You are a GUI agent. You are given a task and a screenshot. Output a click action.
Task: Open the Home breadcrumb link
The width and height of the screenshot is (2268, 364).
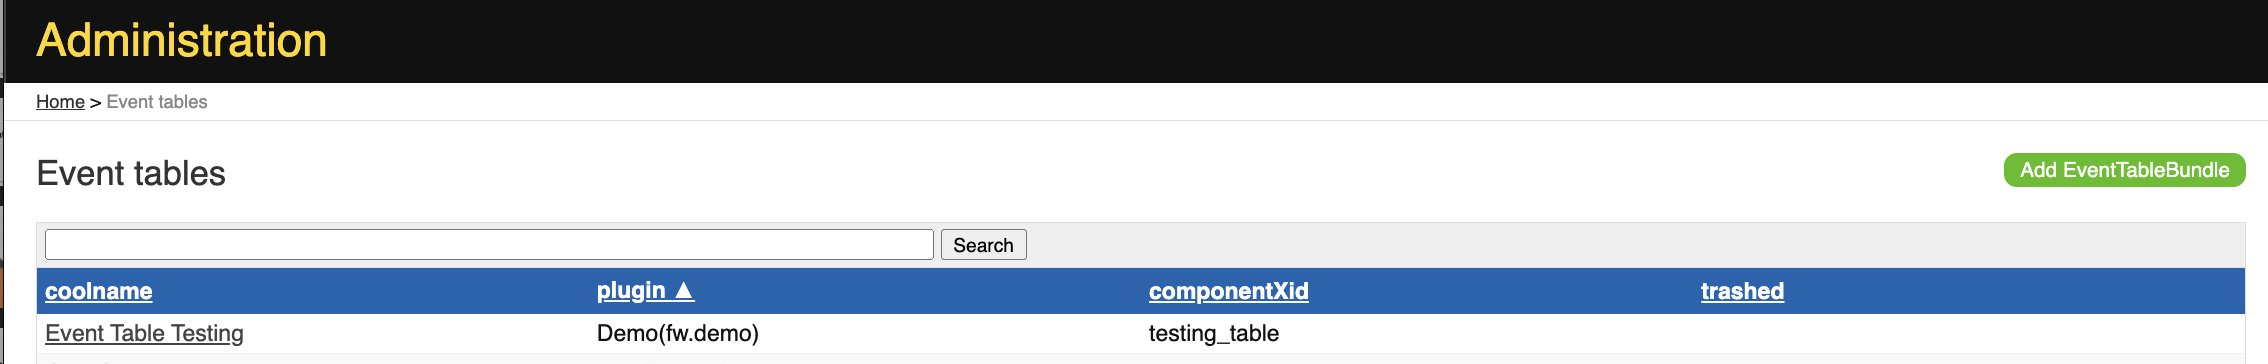point(60,102)
